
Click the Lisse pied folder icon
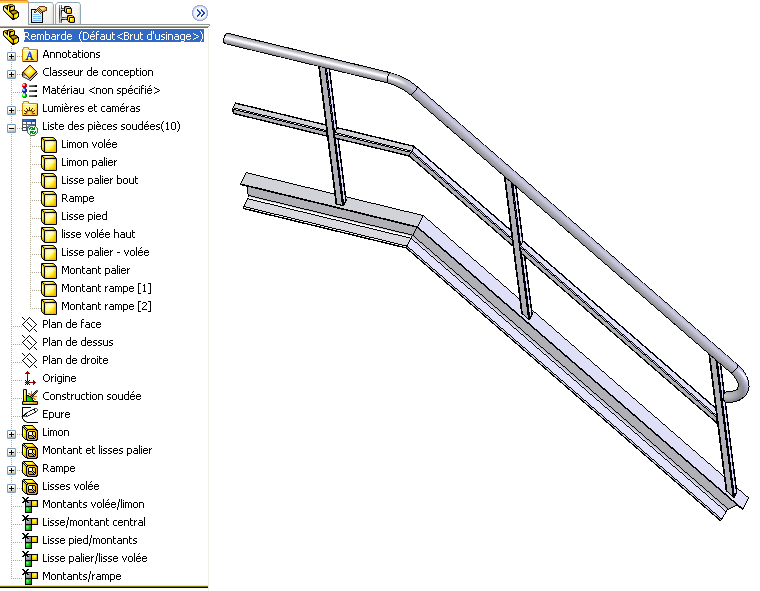coord(48,216)
